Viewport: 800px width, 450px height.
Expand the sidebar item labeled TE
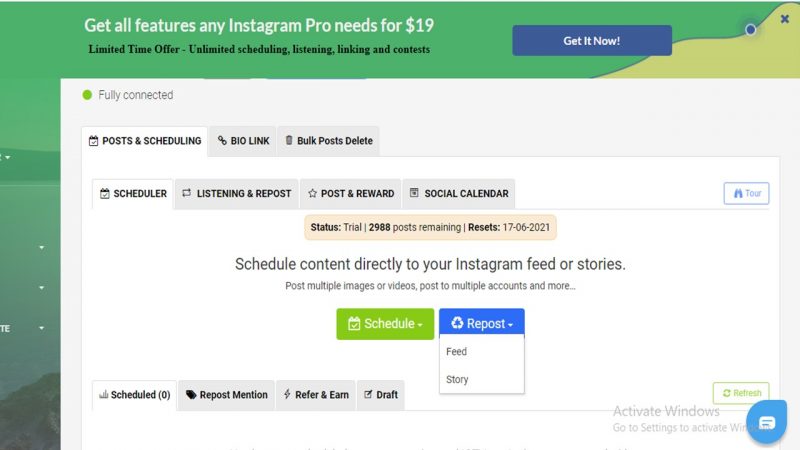point(22,329)
